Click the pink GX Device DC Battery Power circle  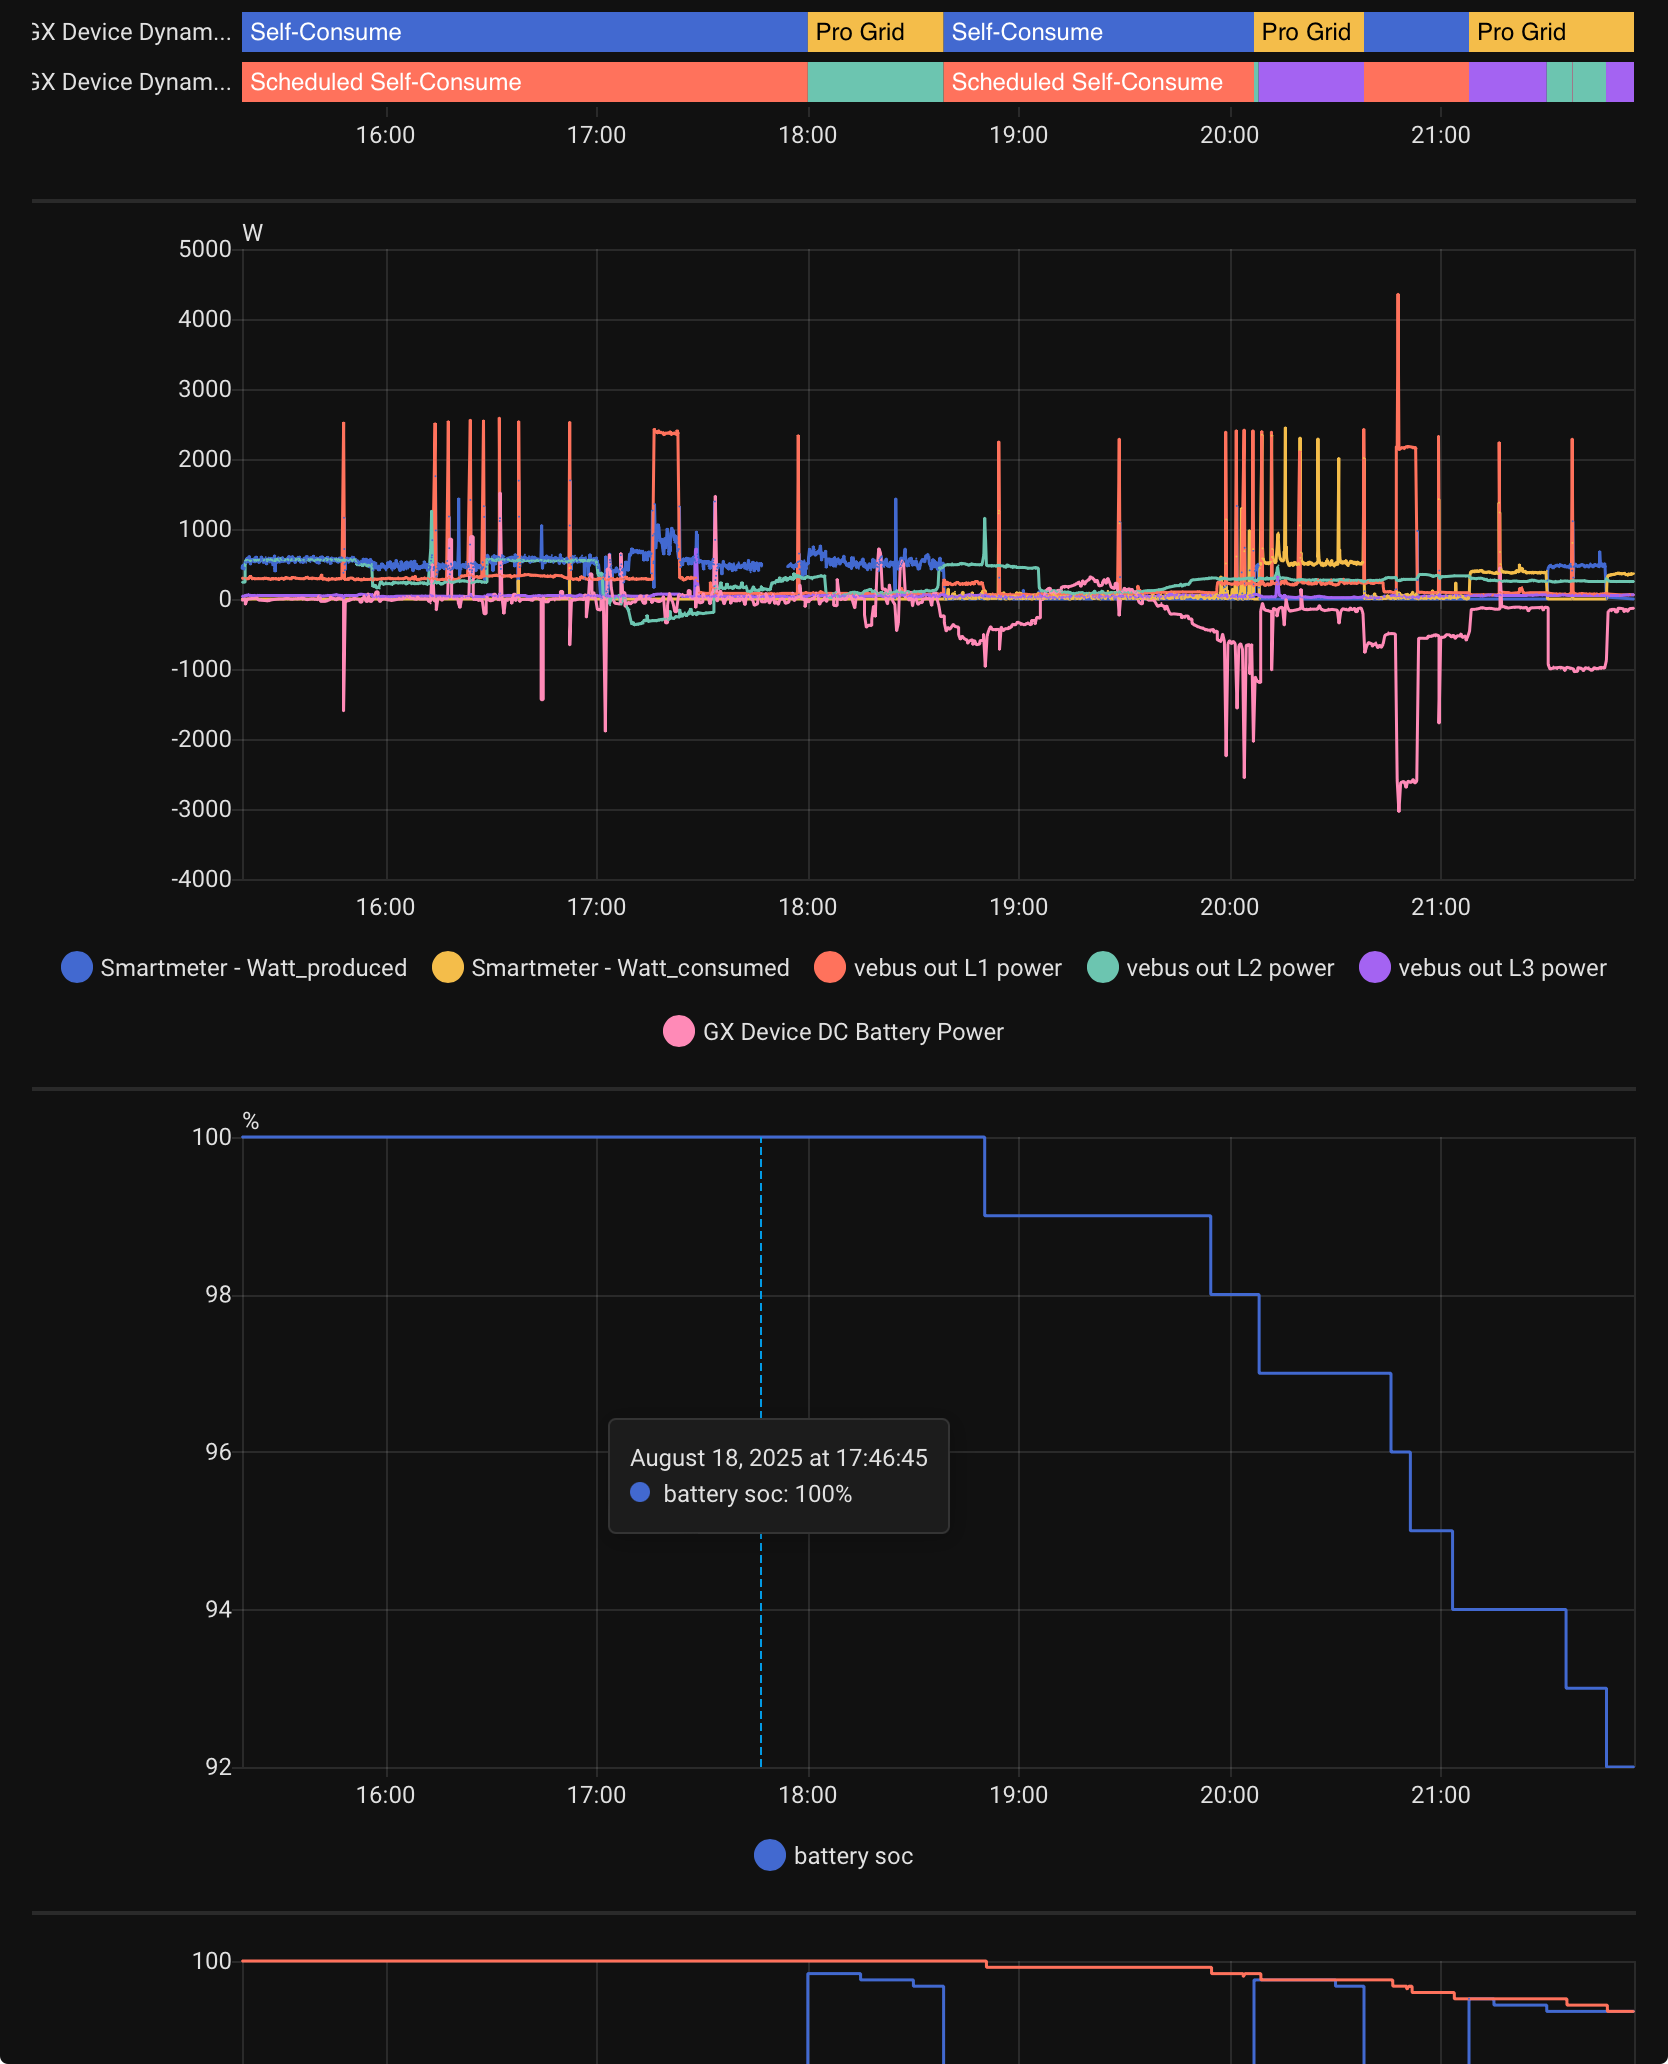(x=679, y=1031)
